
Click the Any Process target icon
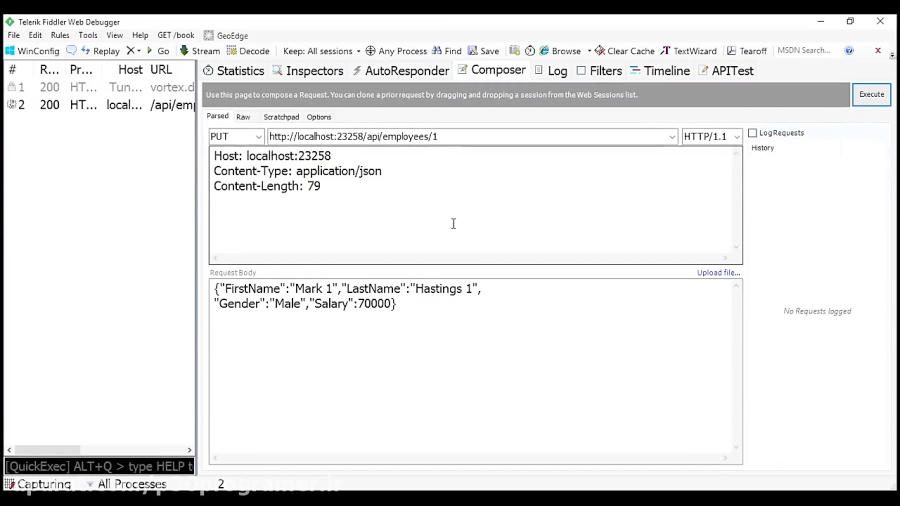(x=370, y=50)
